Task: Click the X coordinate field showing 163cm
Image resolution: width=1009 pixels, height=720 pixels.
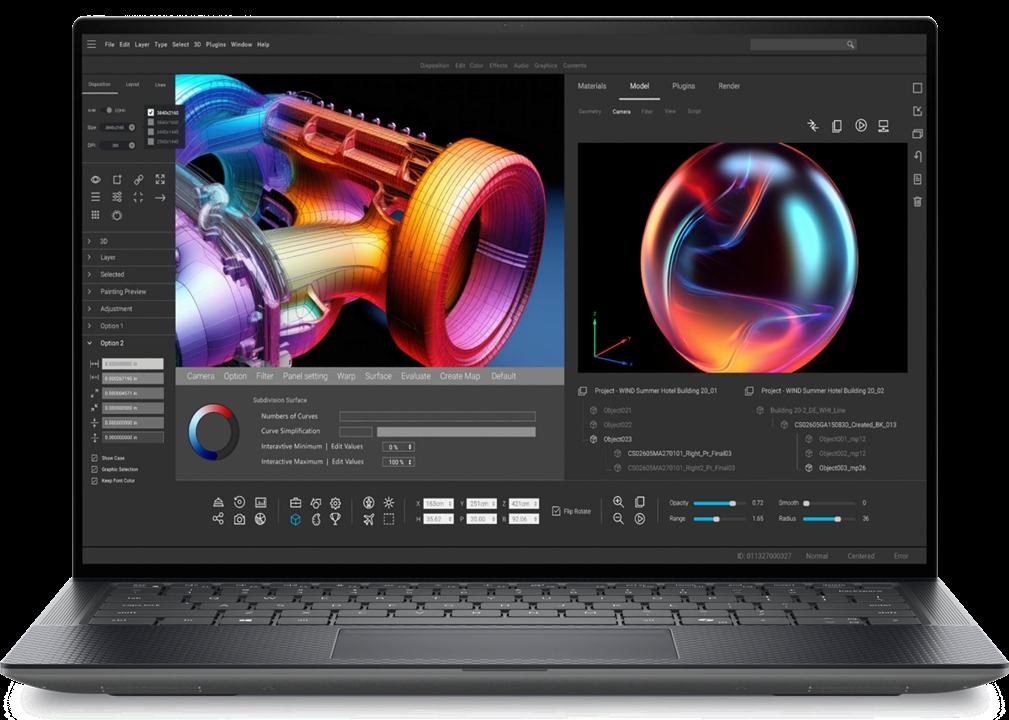Action: (438, 503)
